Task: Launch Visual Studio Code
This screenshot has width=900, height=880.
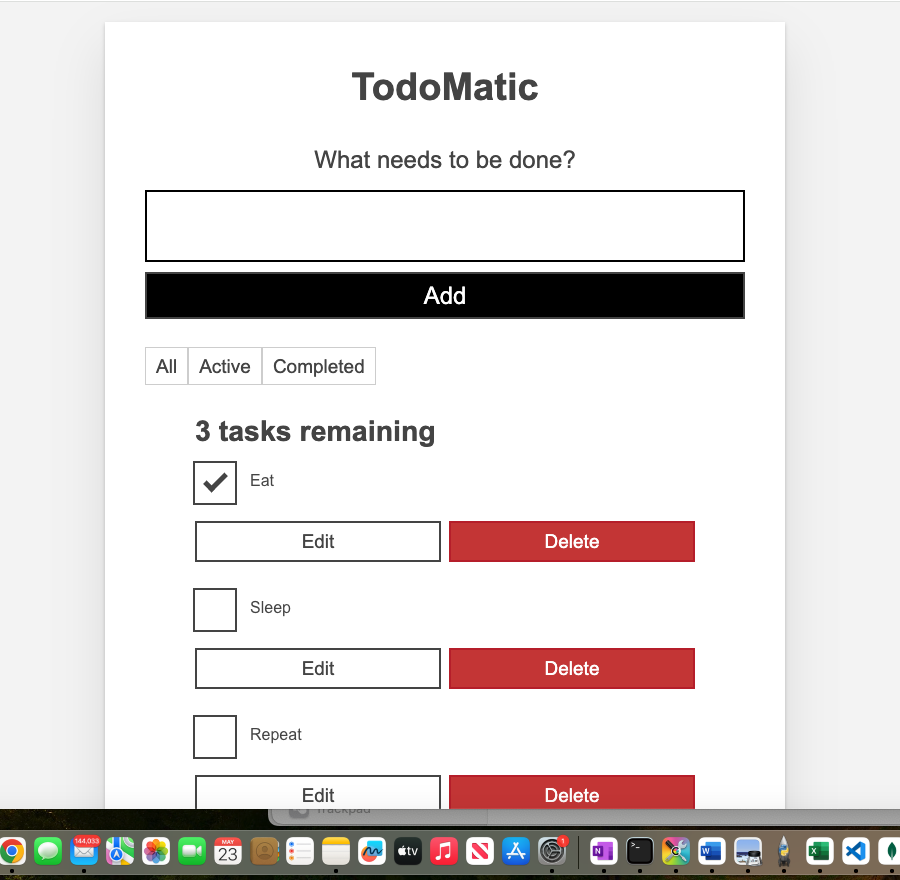Action: [855, 851]
